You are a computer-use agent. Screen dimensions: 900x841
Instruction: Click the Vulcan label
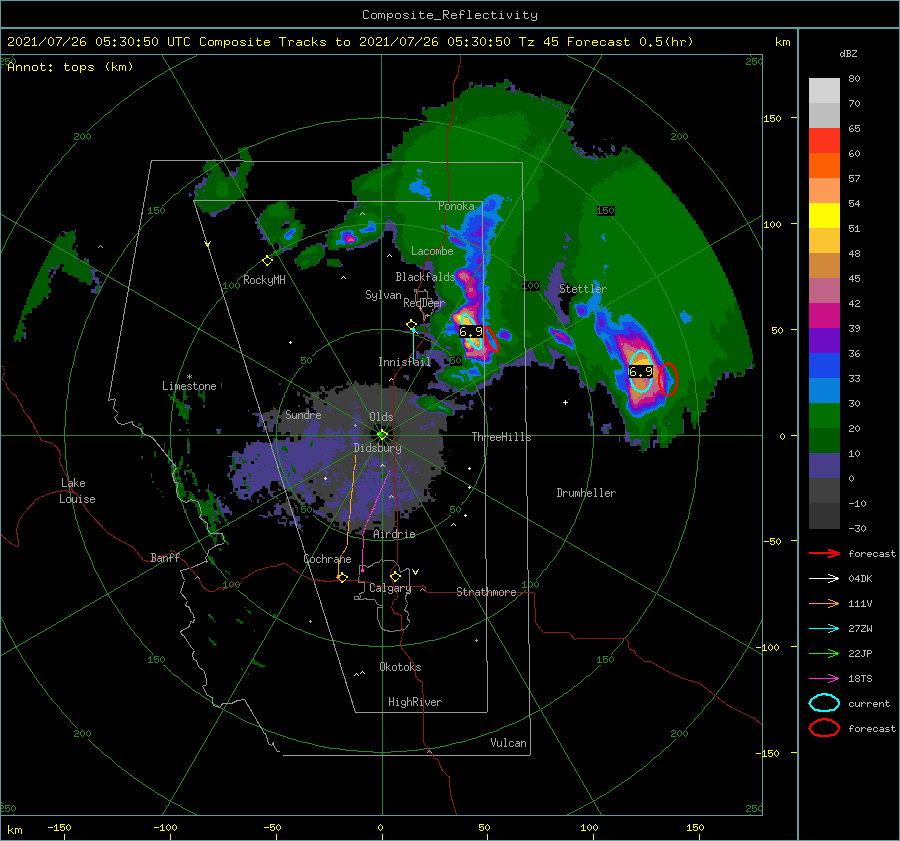508,743
